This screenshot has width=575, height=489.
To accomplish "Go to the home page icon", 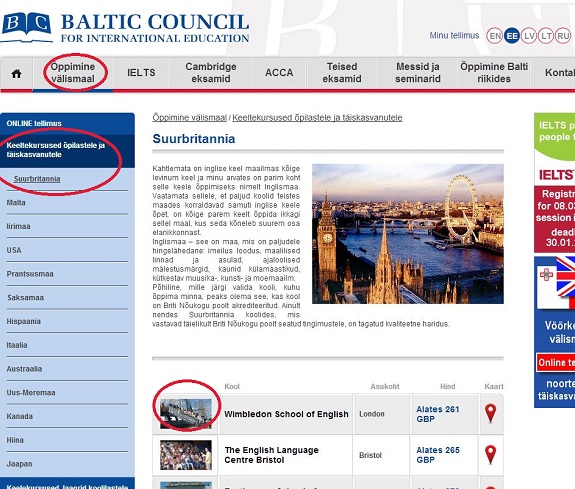I will [16, 74].
